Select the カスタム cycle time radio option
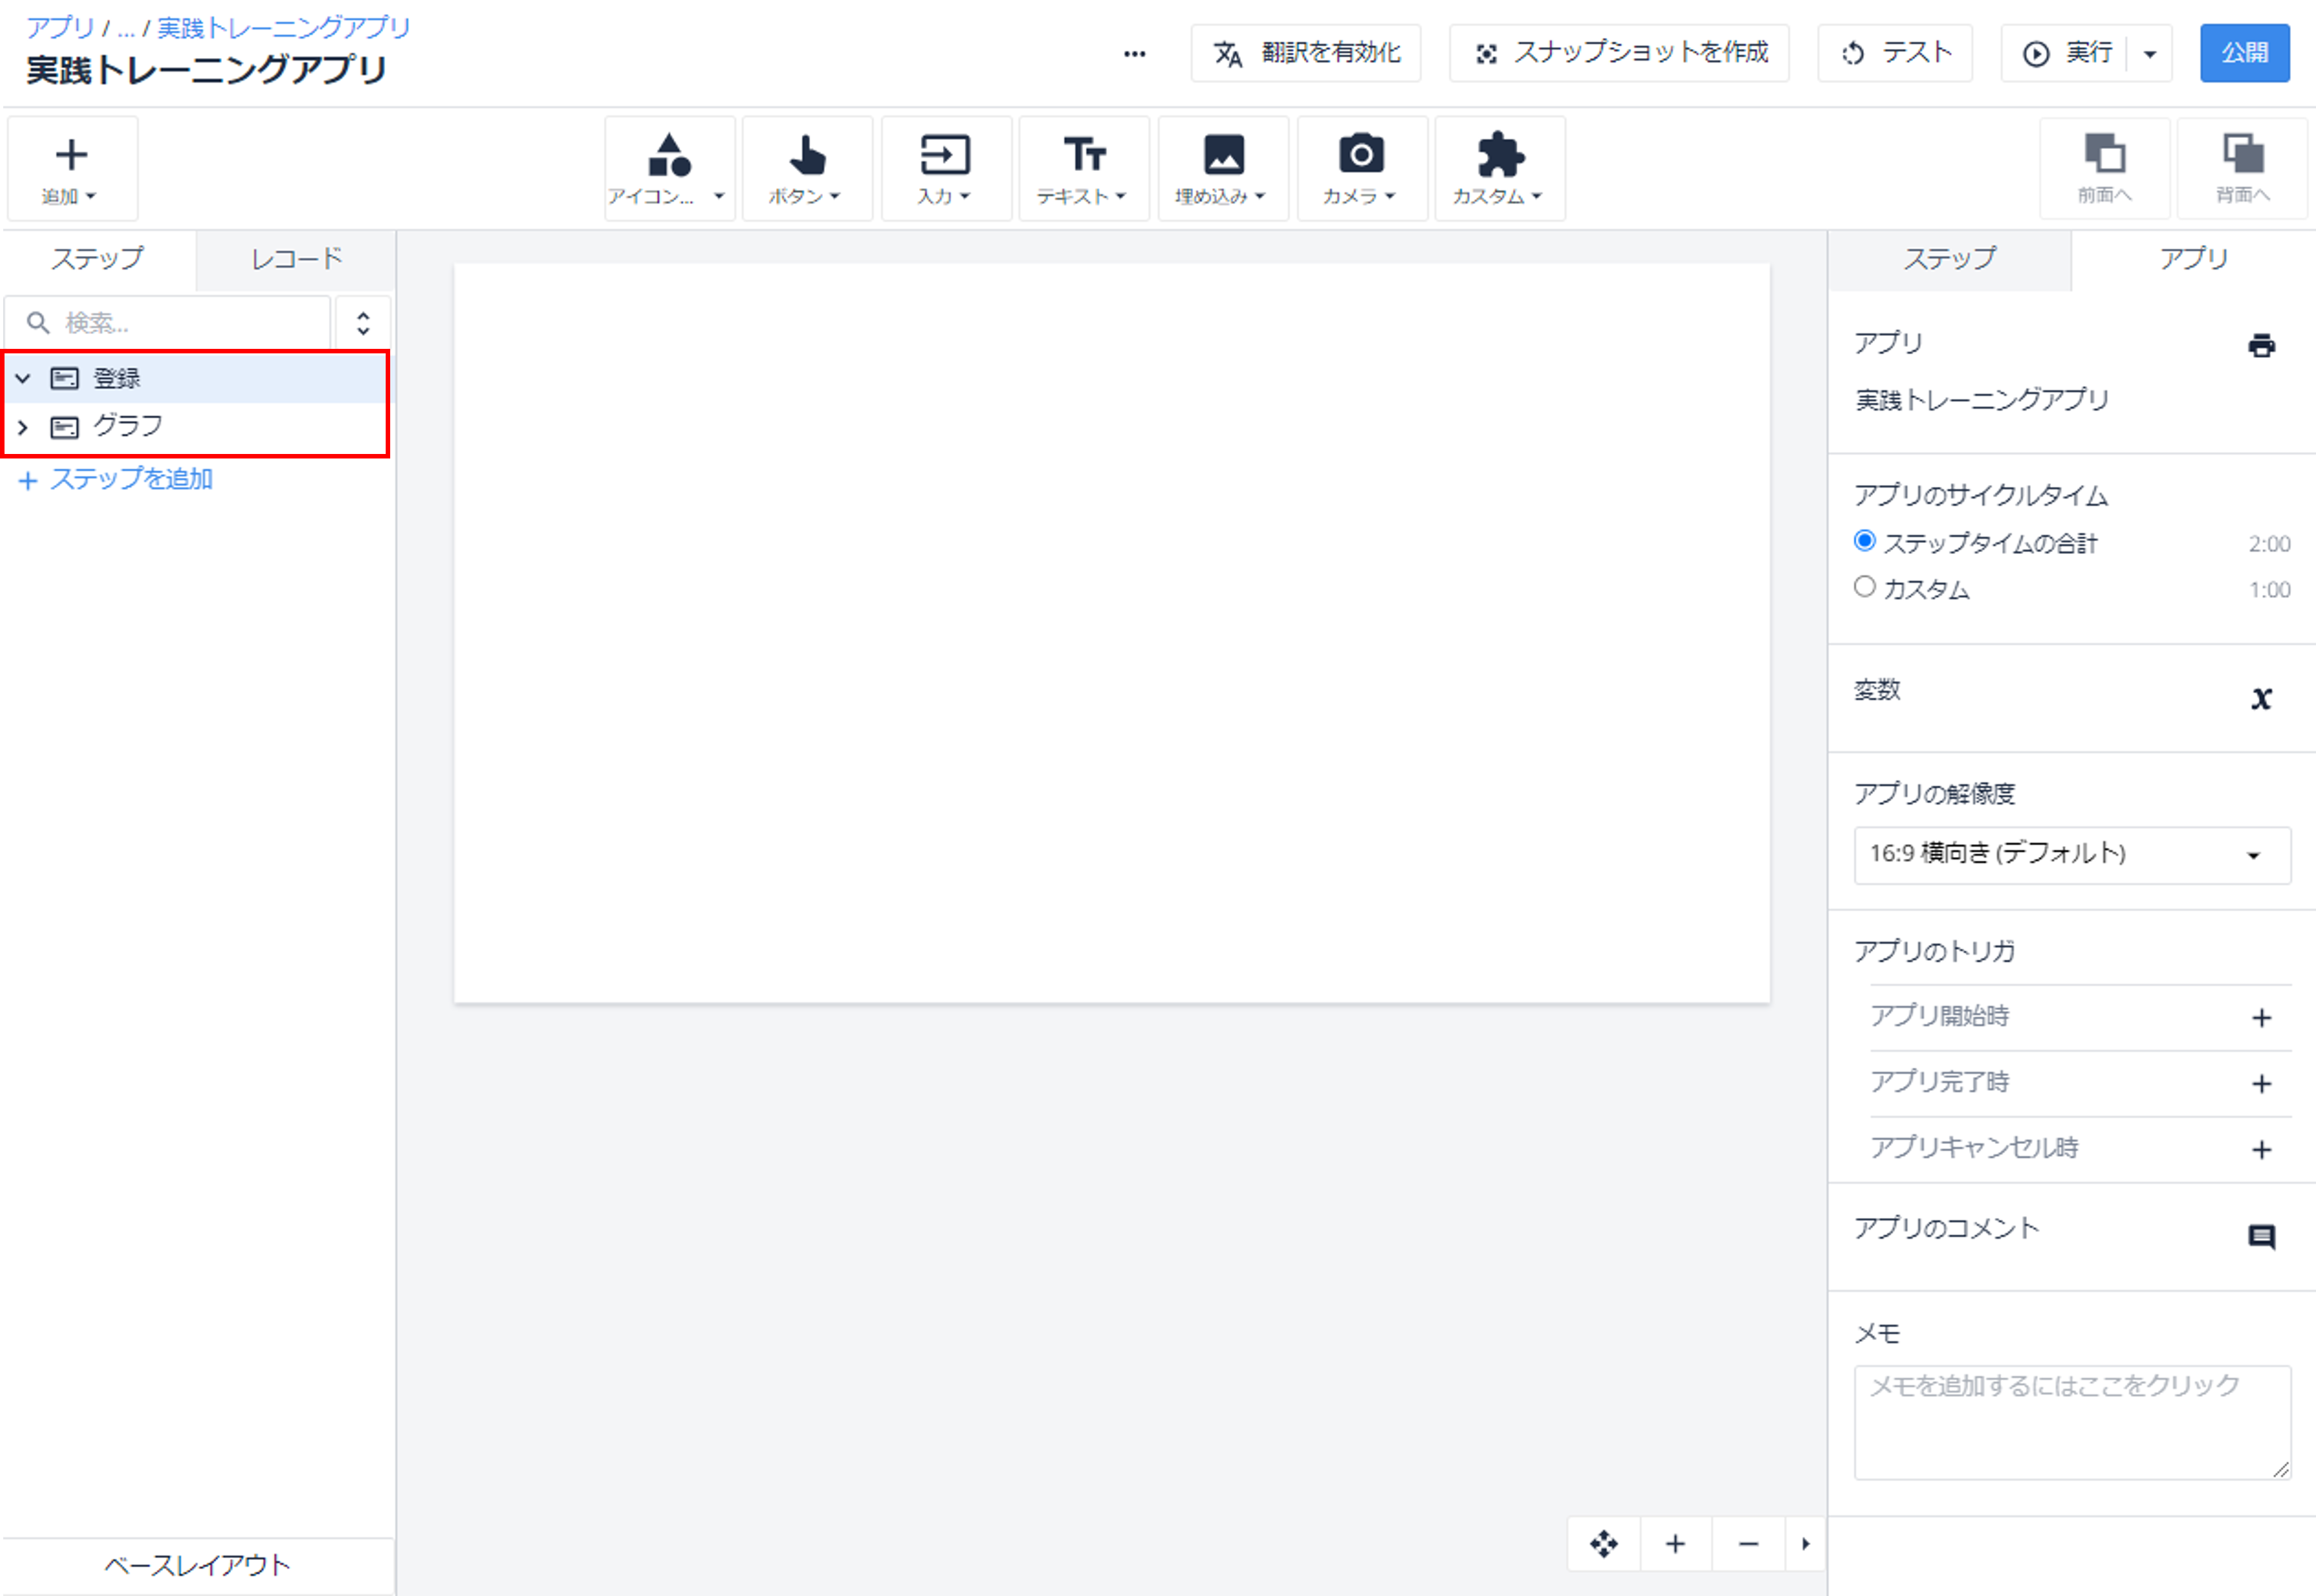This screenshot has width=2316, height=1596. click(x=1864, y=587)
